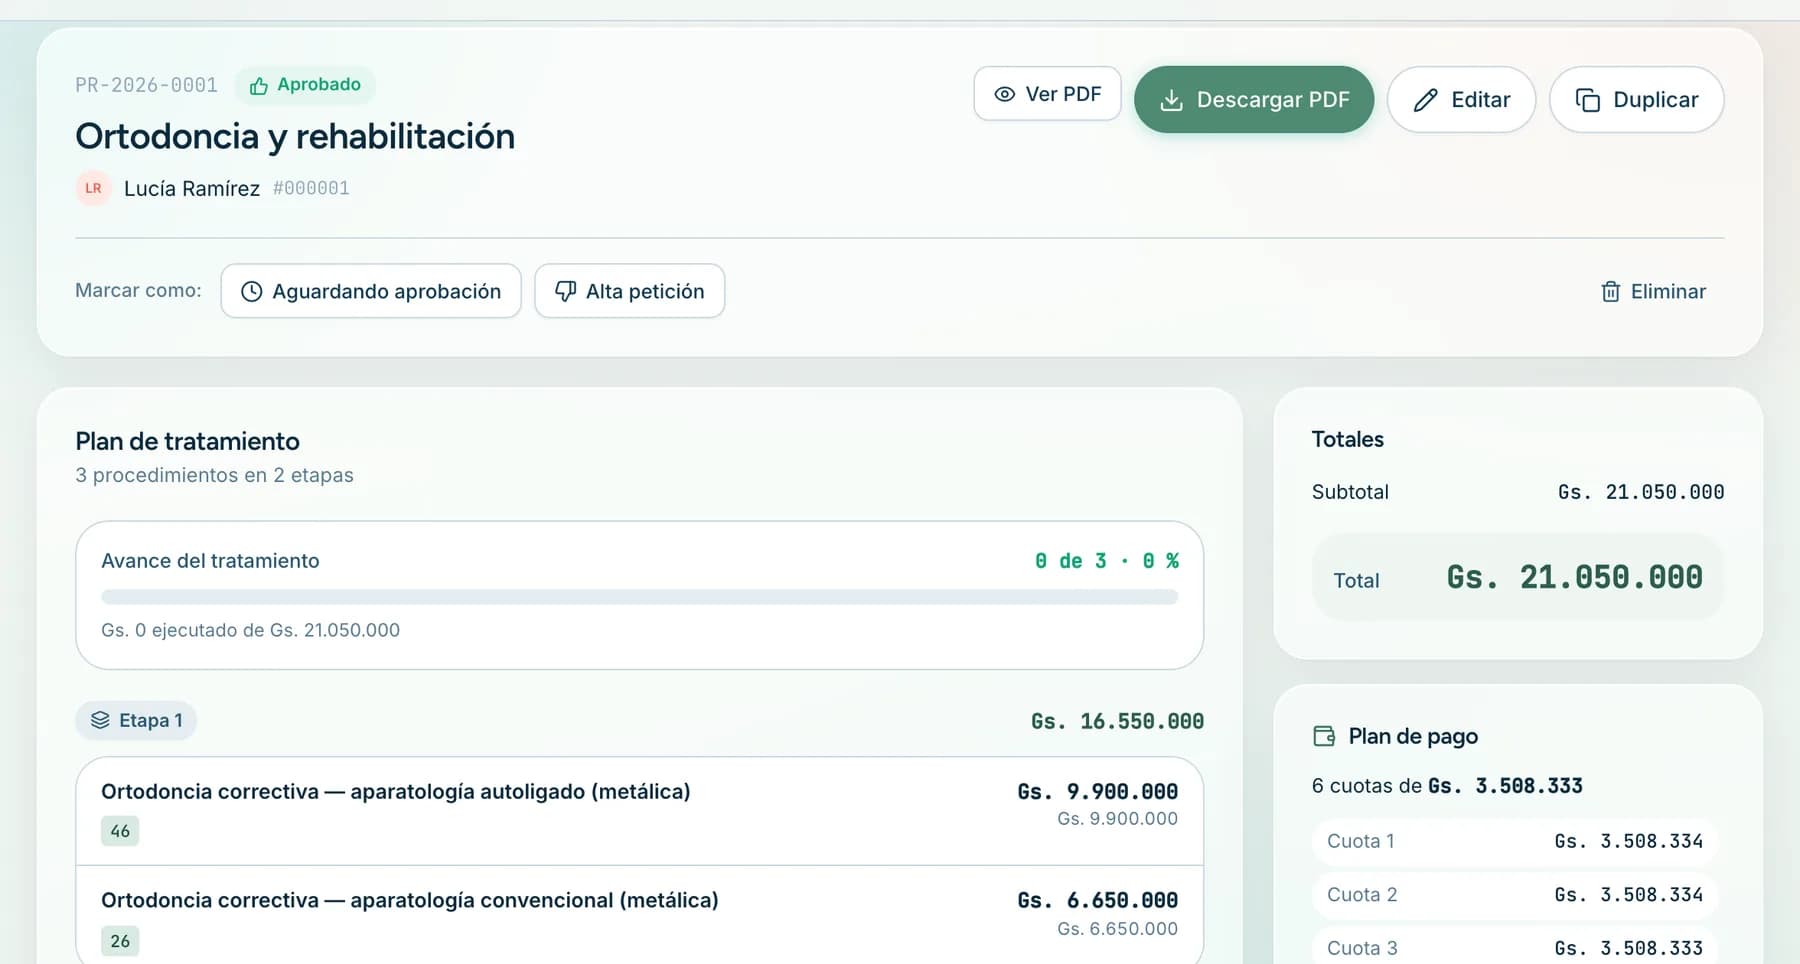Click tooth number 26 tag

point(120,941)
